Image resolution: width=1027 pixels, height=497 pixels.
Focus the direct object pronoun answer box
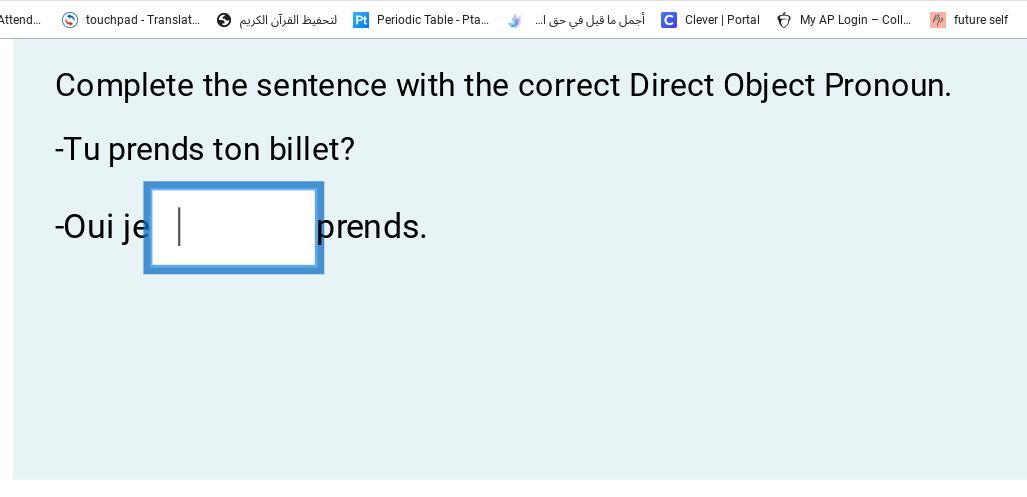coord(233,227)
